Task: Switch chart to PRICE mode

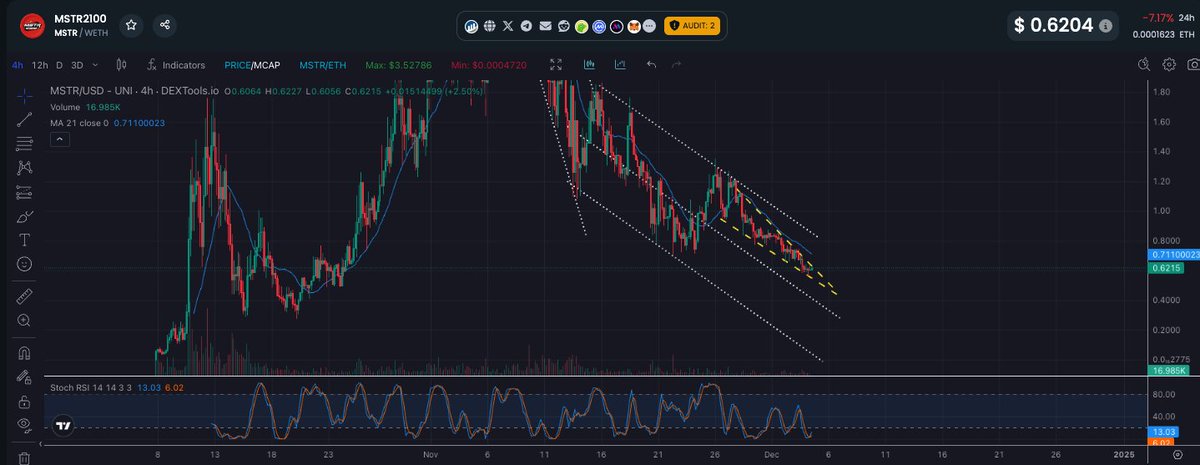Action: [237, 65]
